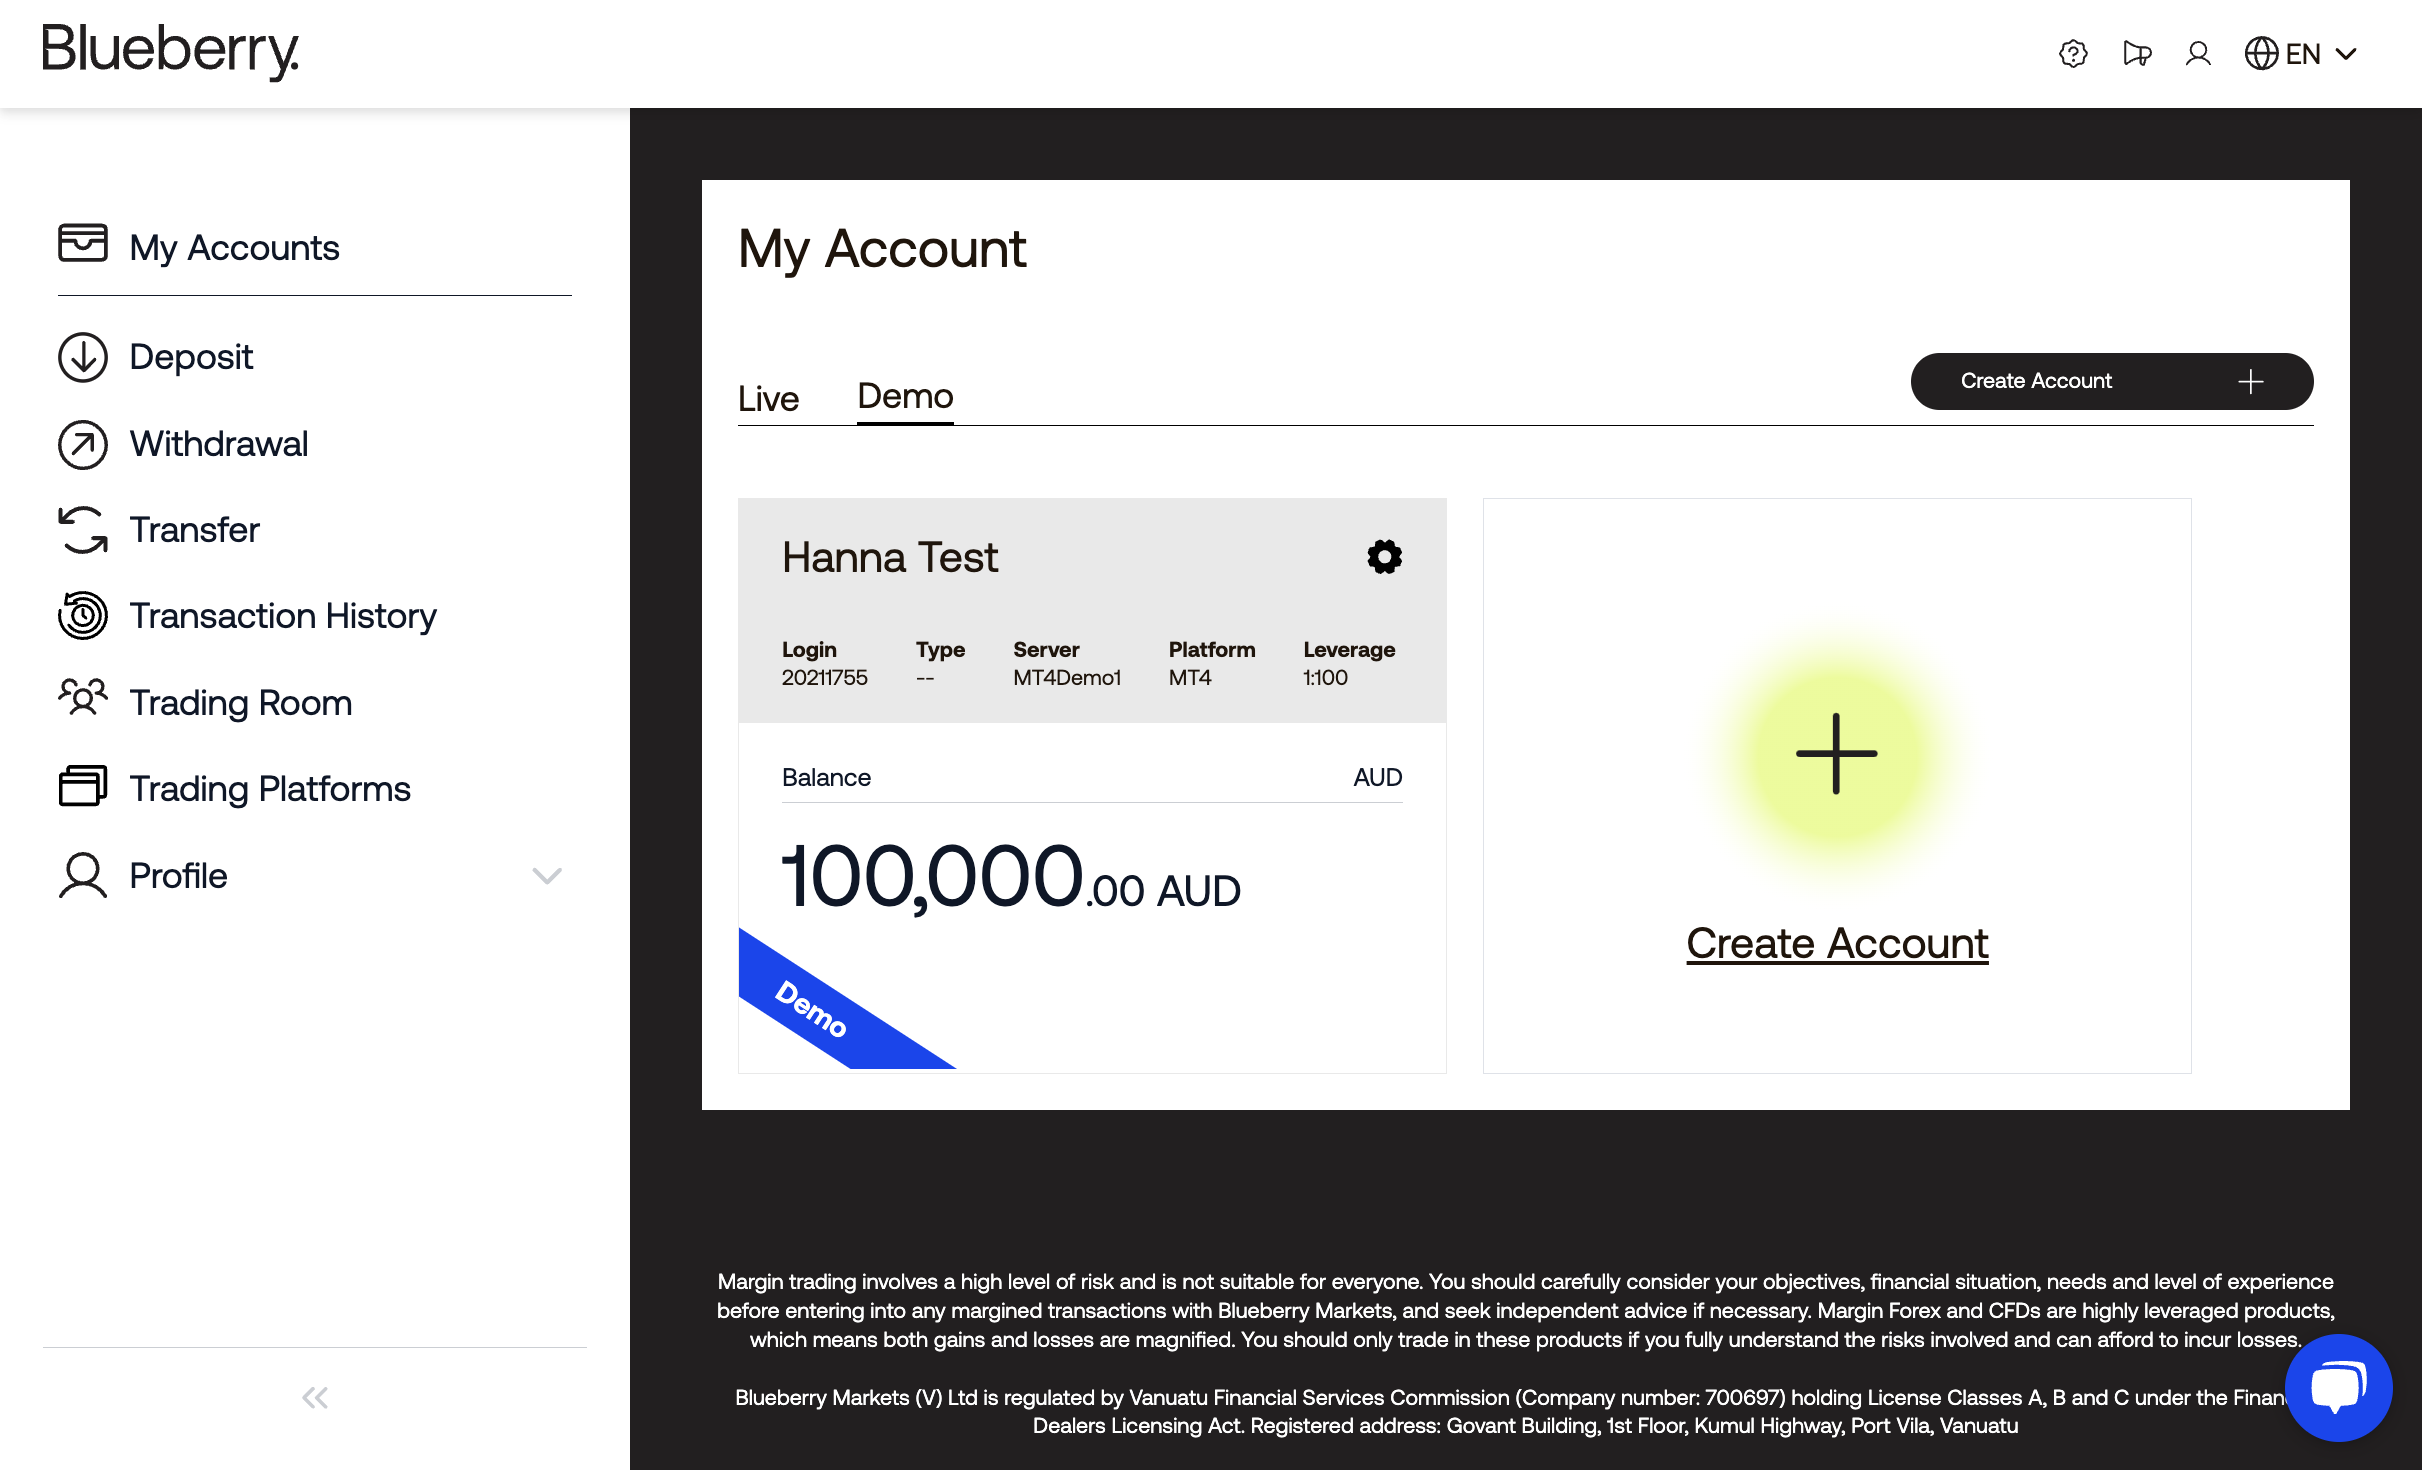Image resolution: width=2422 pixels, height=1470 pixels.
Task: Click the Deposit arrow-down icon
Action: pyautogui.click(x=83, y=357)
